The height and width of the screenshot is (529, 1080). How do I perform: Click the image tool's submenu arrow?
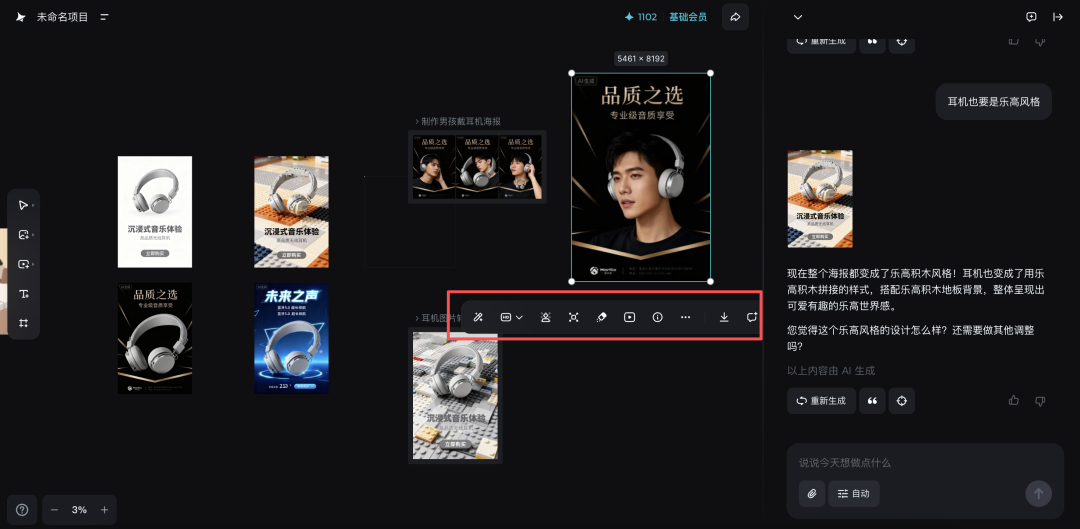[x=33, y=235]
